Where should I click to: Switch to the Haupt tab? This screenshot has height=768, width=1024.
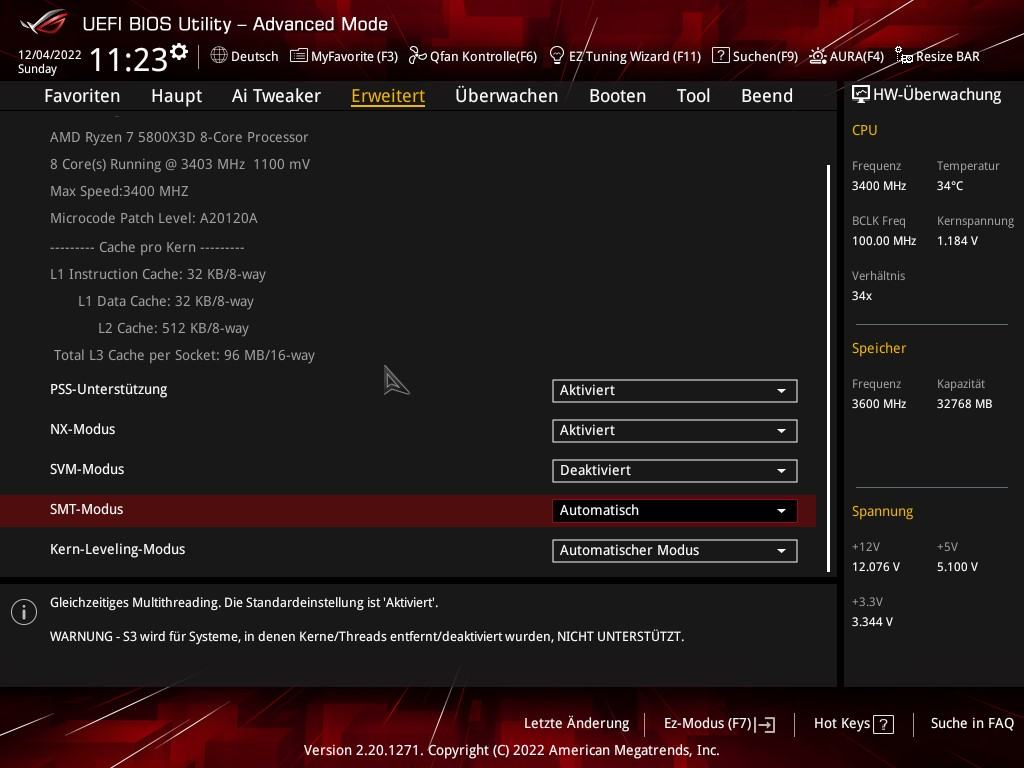pos(176,95)
